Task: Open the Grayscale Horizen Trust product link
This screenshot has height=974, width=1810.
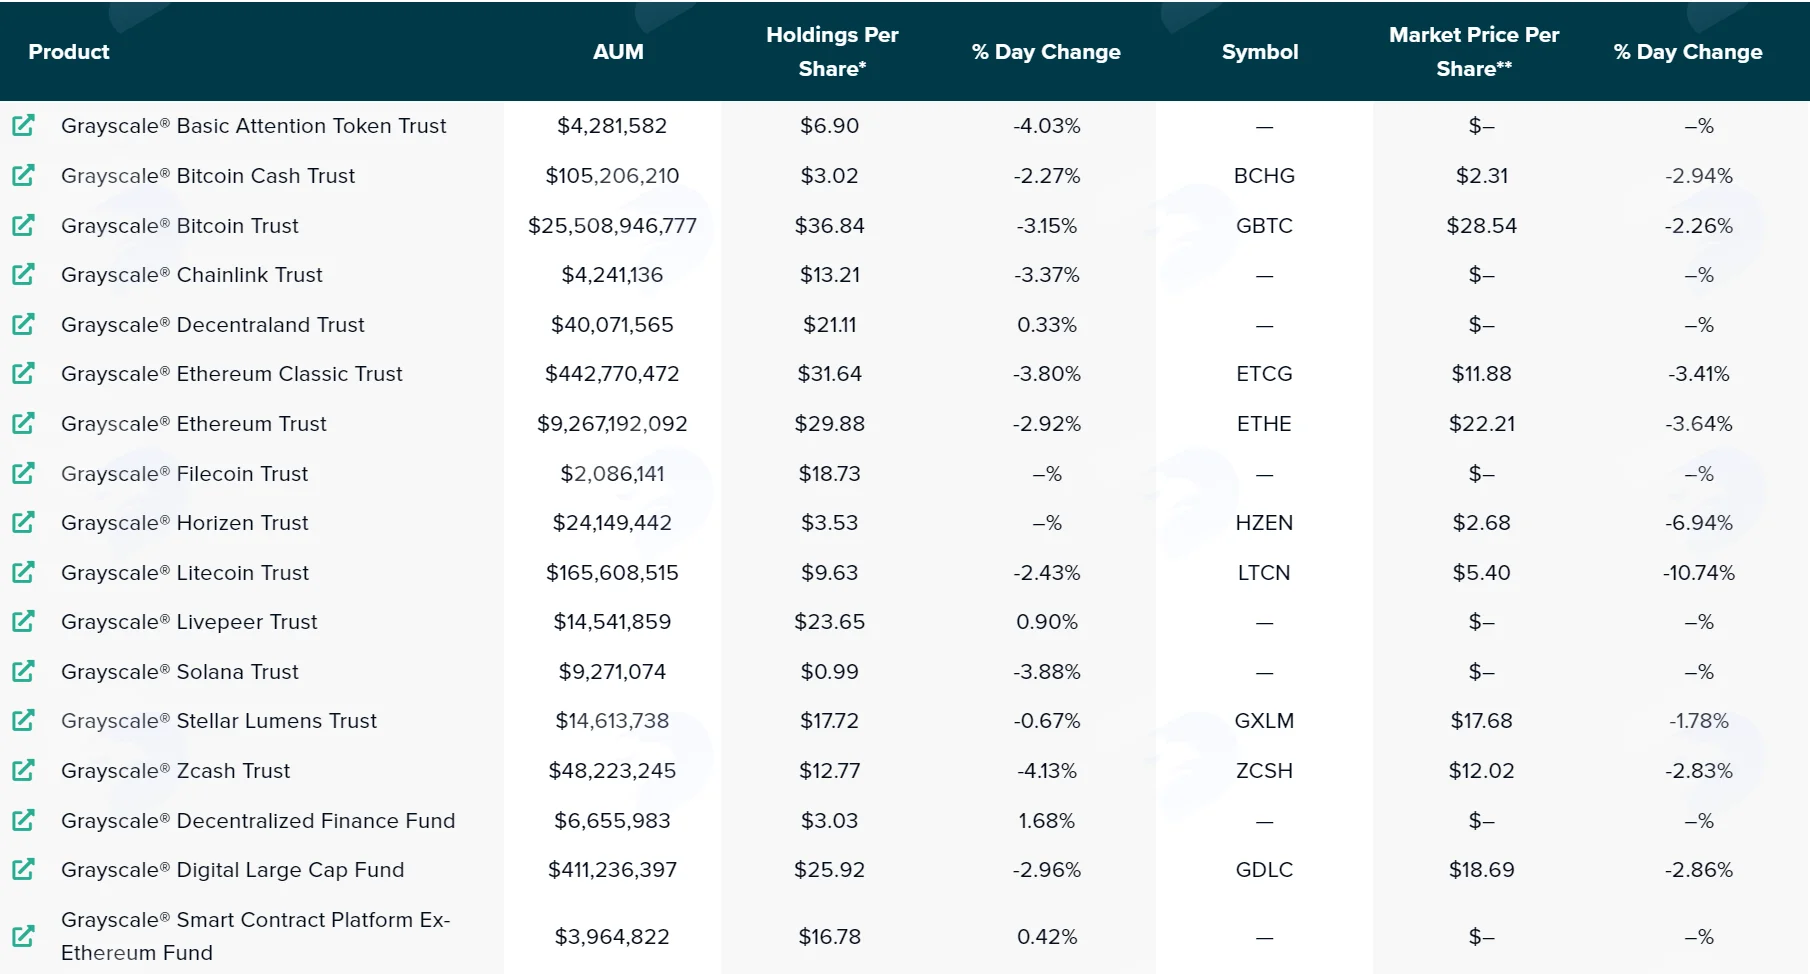Action: coord(185,523)
